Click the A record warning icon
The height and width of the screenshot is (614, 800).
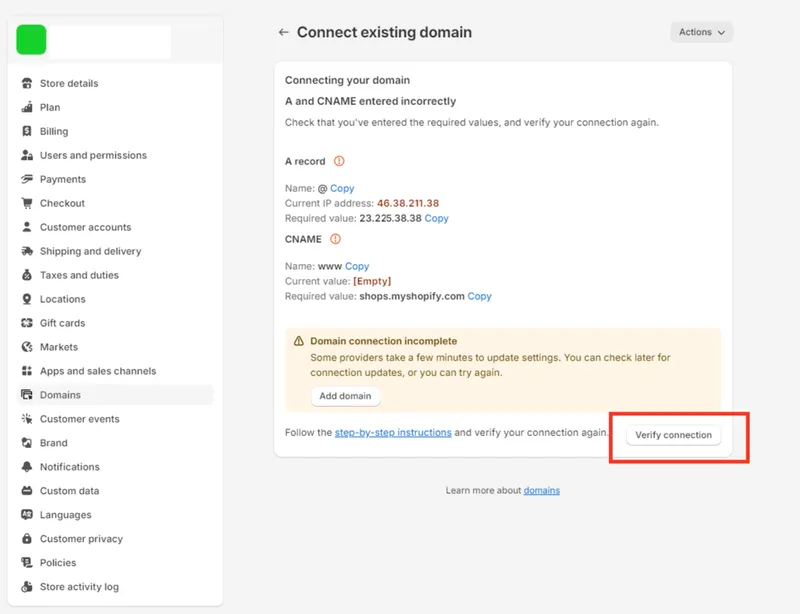(339, 161)
